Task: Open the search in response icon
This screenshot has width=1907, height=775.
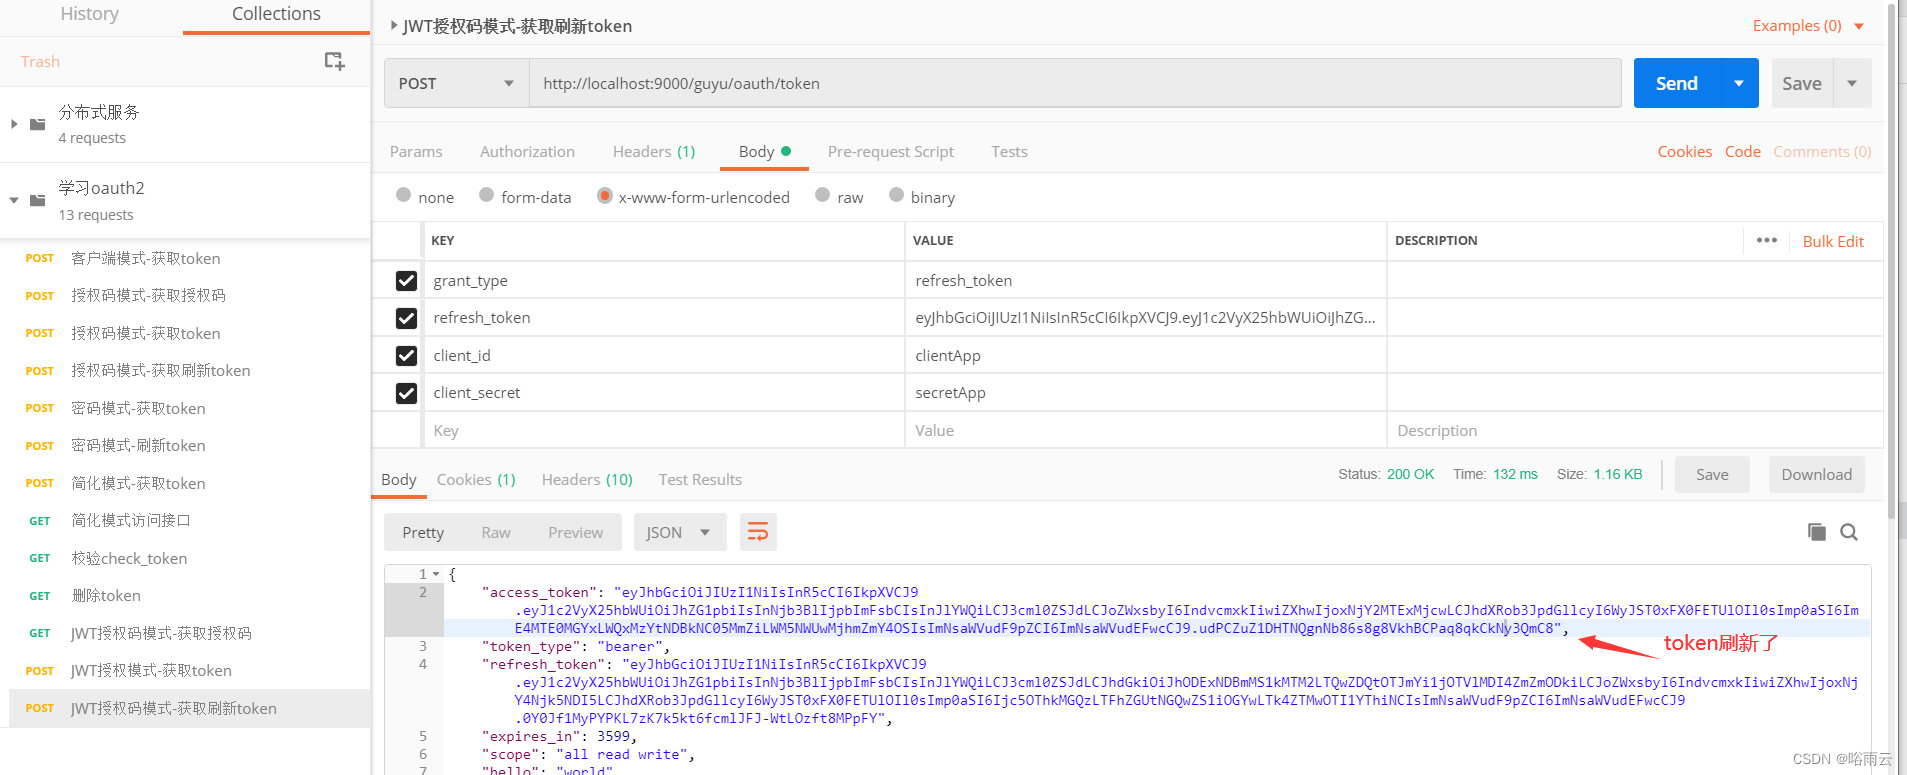Action: [1849, 532]
